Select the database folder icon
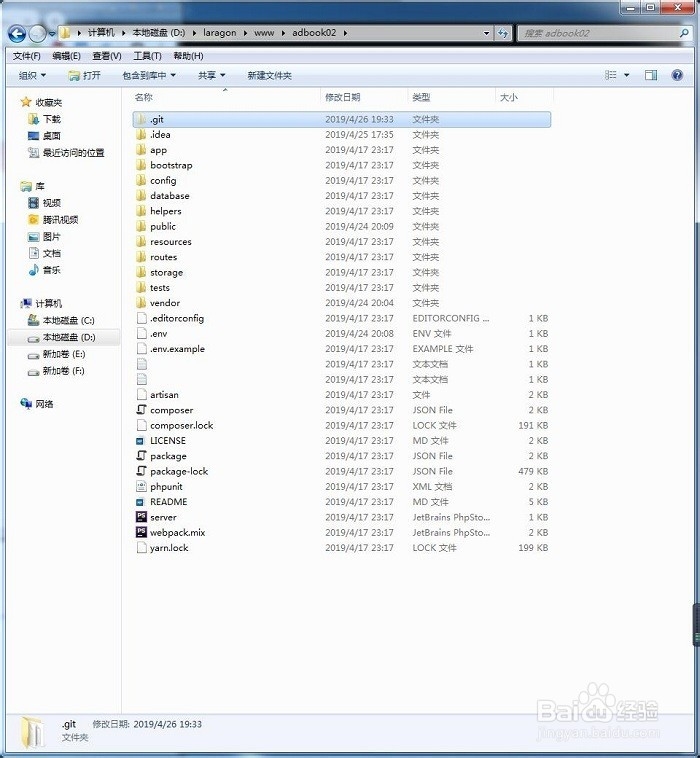 [141, 196]
